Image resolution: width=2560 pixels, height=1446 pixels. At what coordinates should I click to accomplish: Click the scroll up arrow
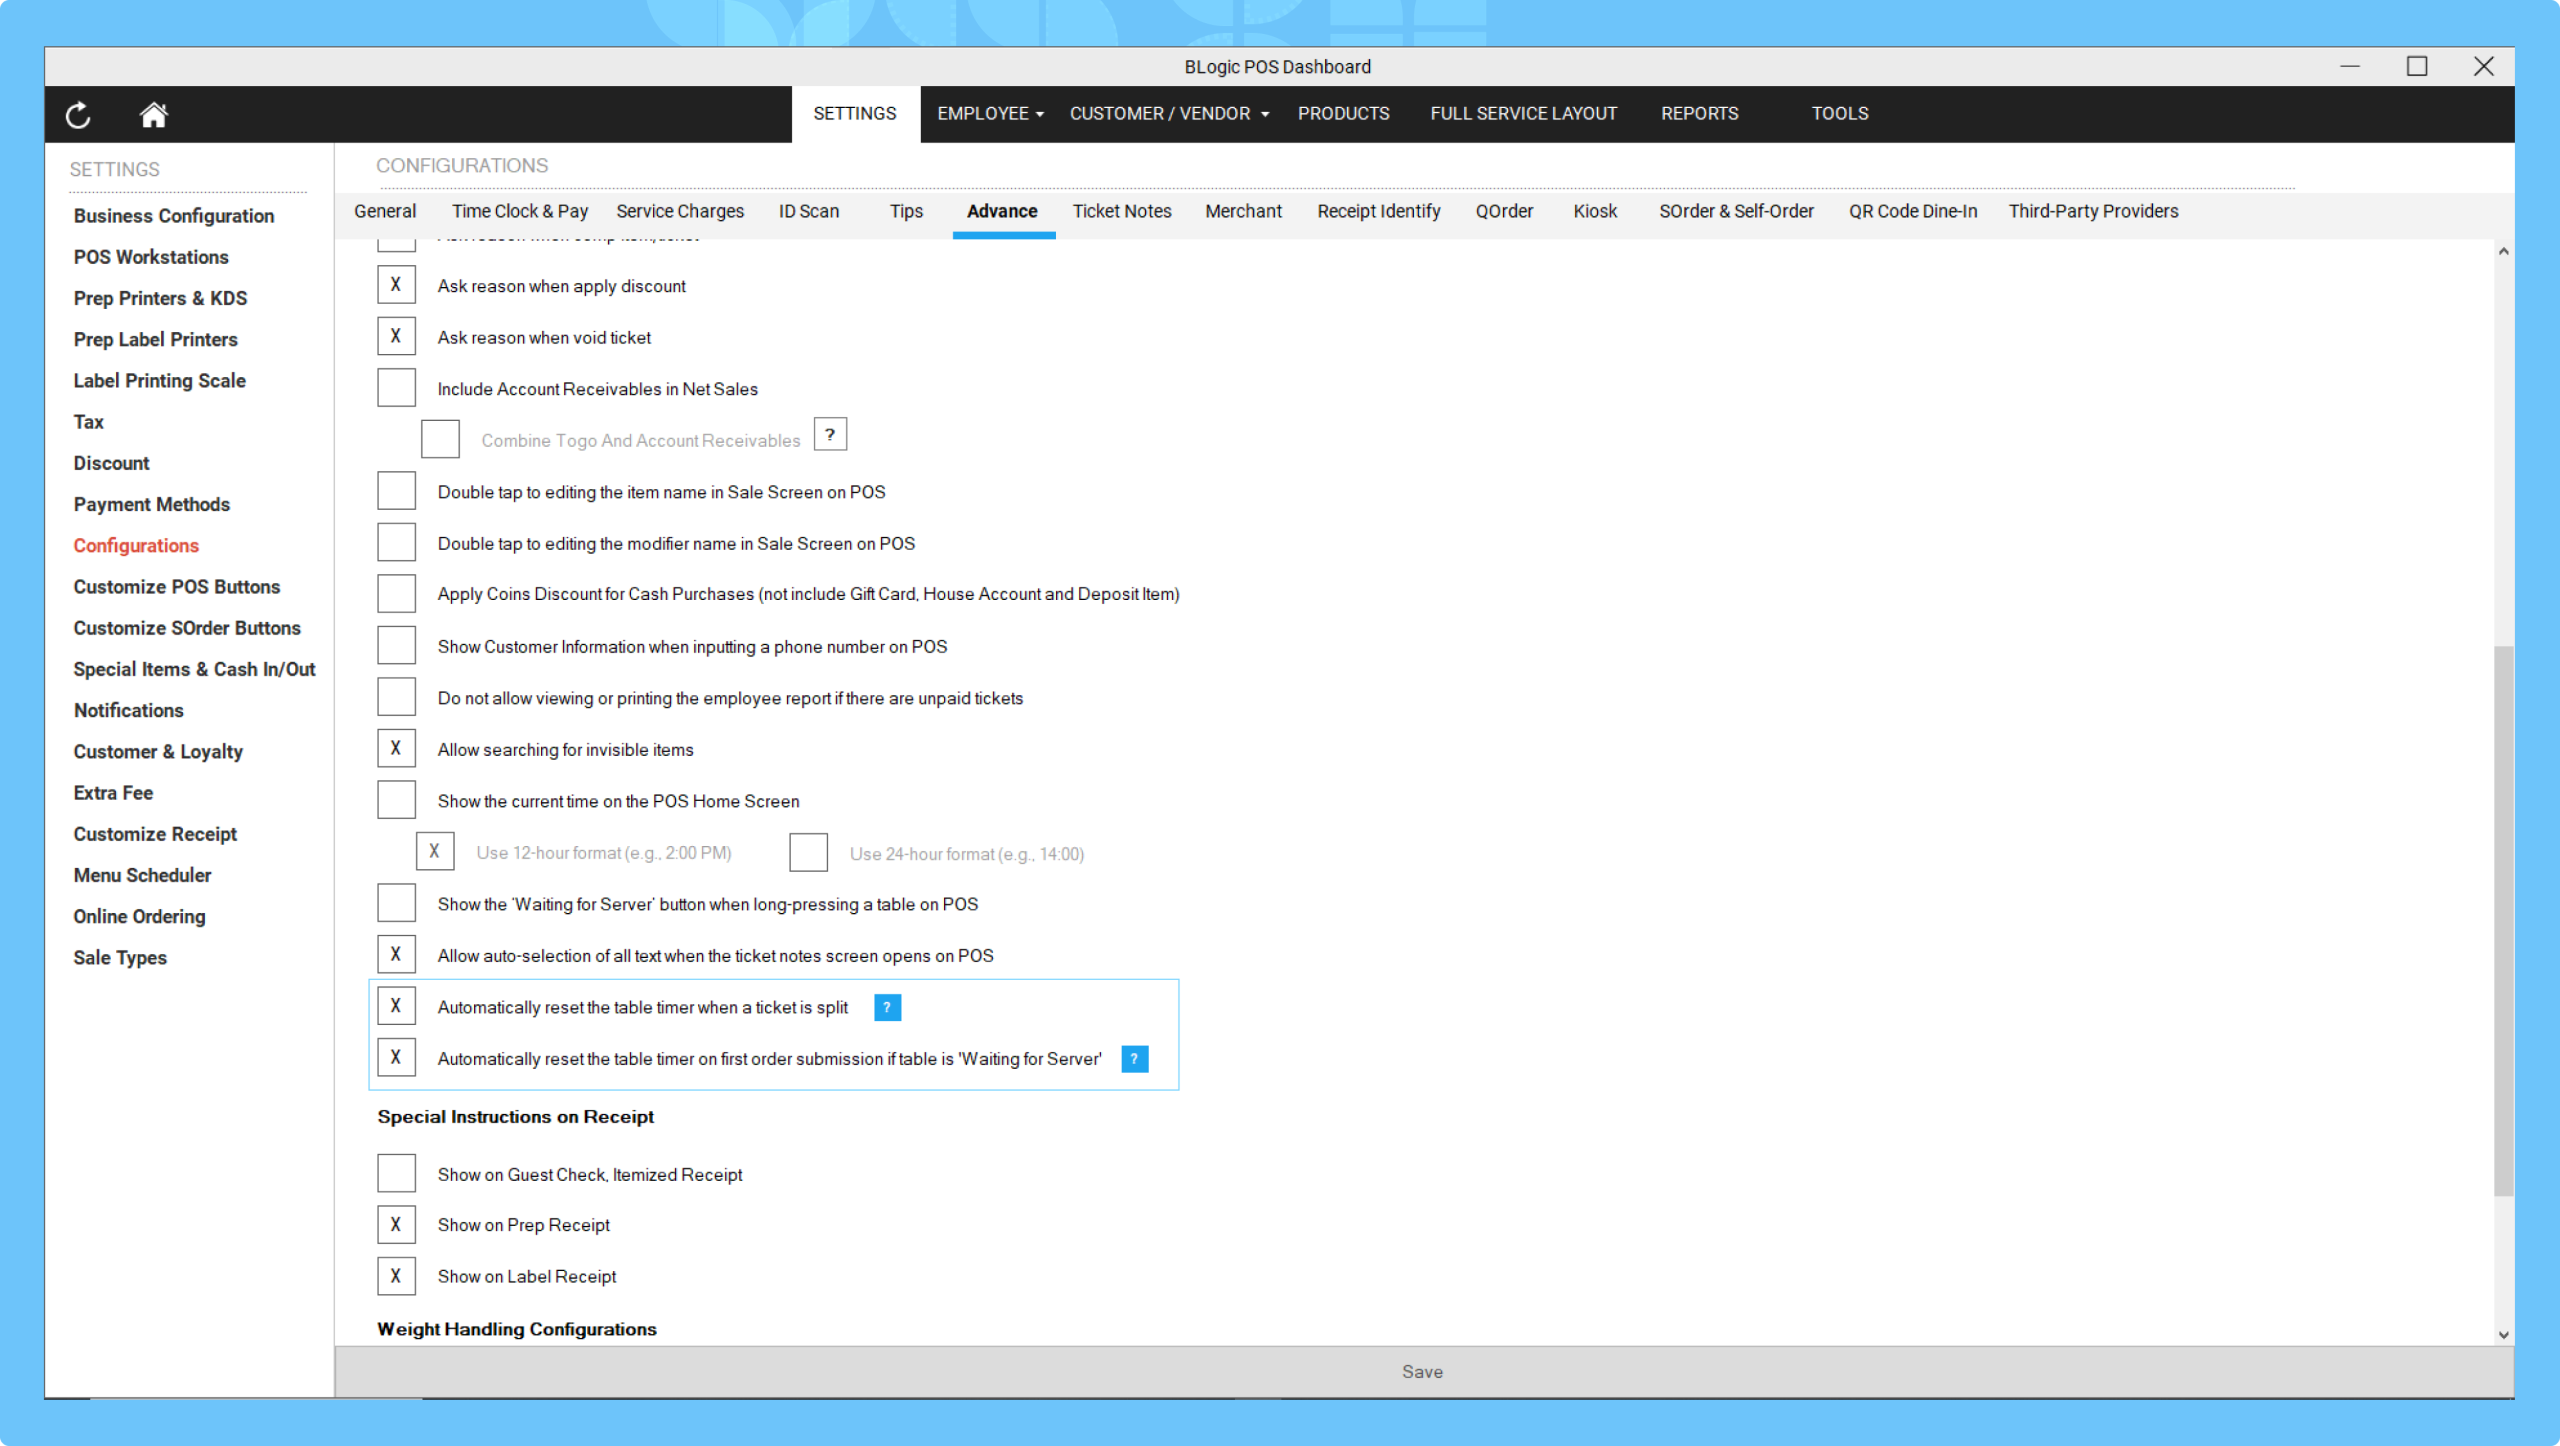pyautogui.click(x=2503, y=251)
